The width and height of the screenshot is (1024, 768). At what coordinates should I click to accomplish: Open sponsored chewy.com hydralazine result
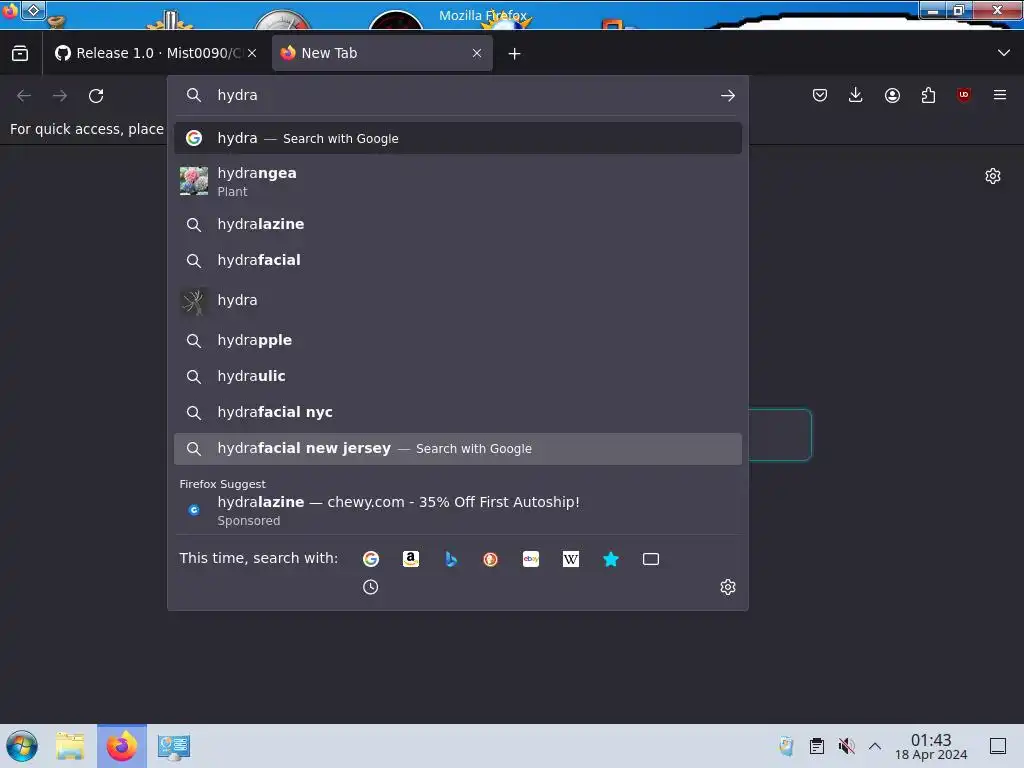pyautogui.click(x=458, y=510)
